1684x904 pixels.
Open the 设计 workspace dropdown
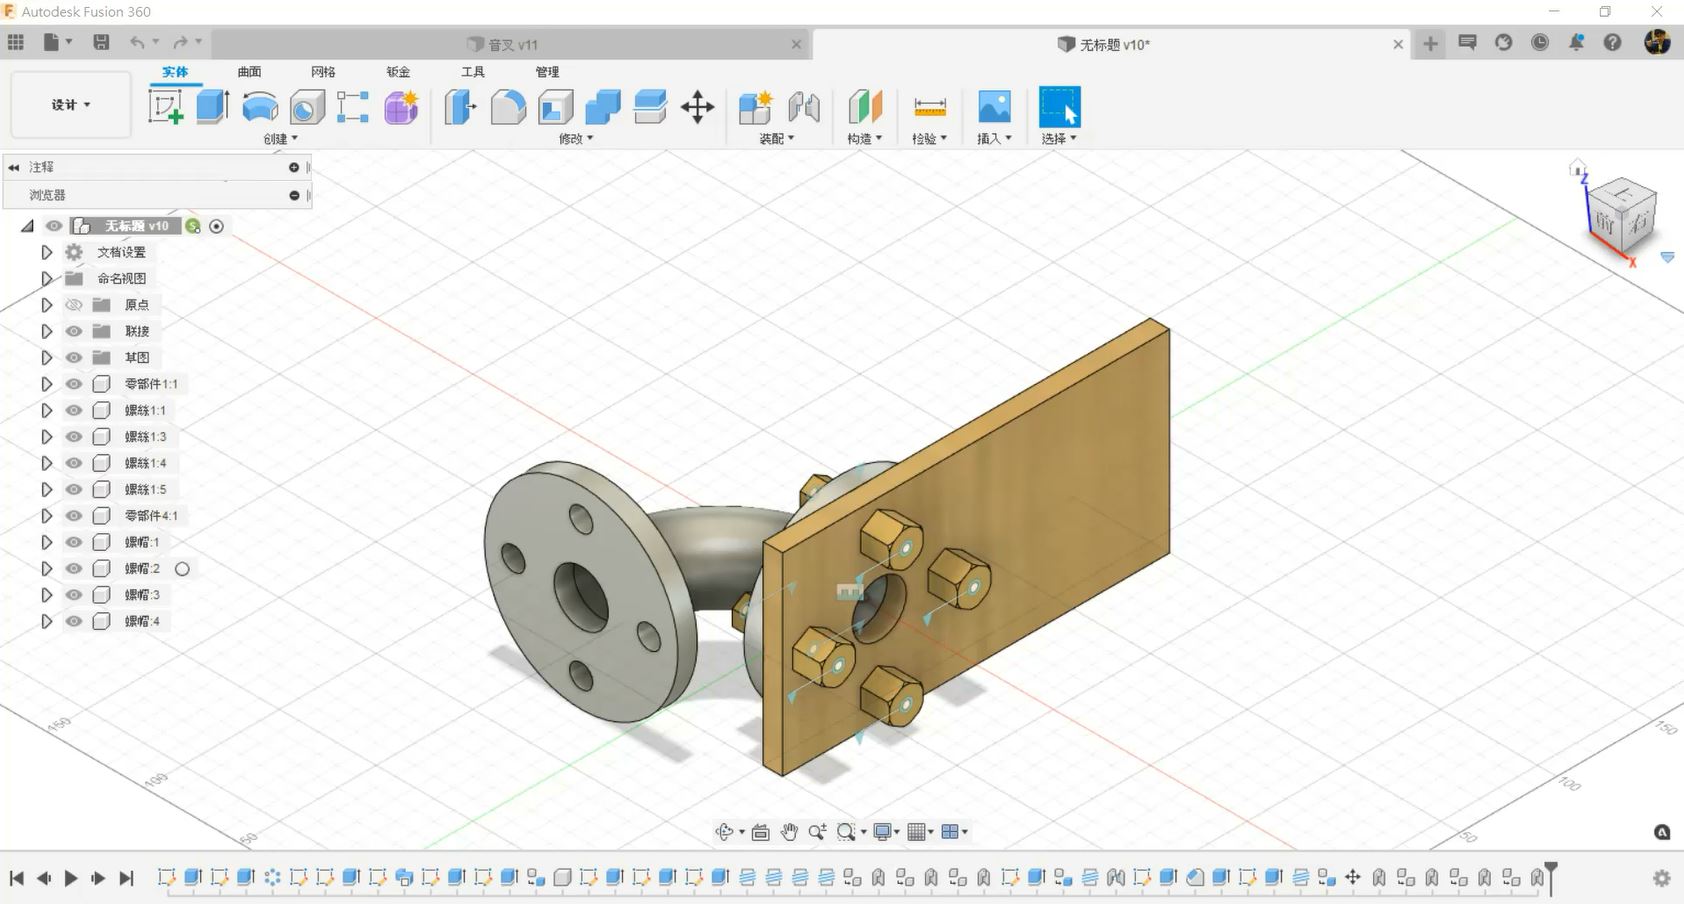coord(71,104)
